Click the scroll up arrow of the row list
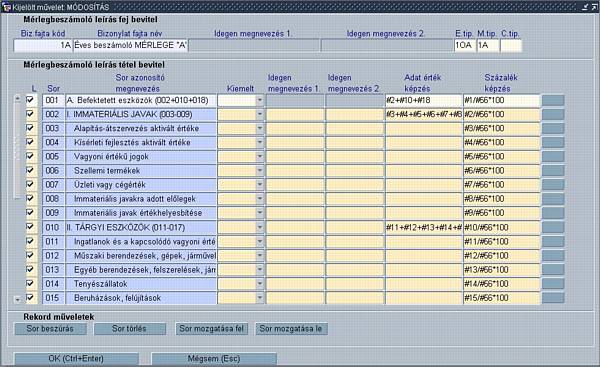Viewport: 600px width, 367px height. pos(17,98)
